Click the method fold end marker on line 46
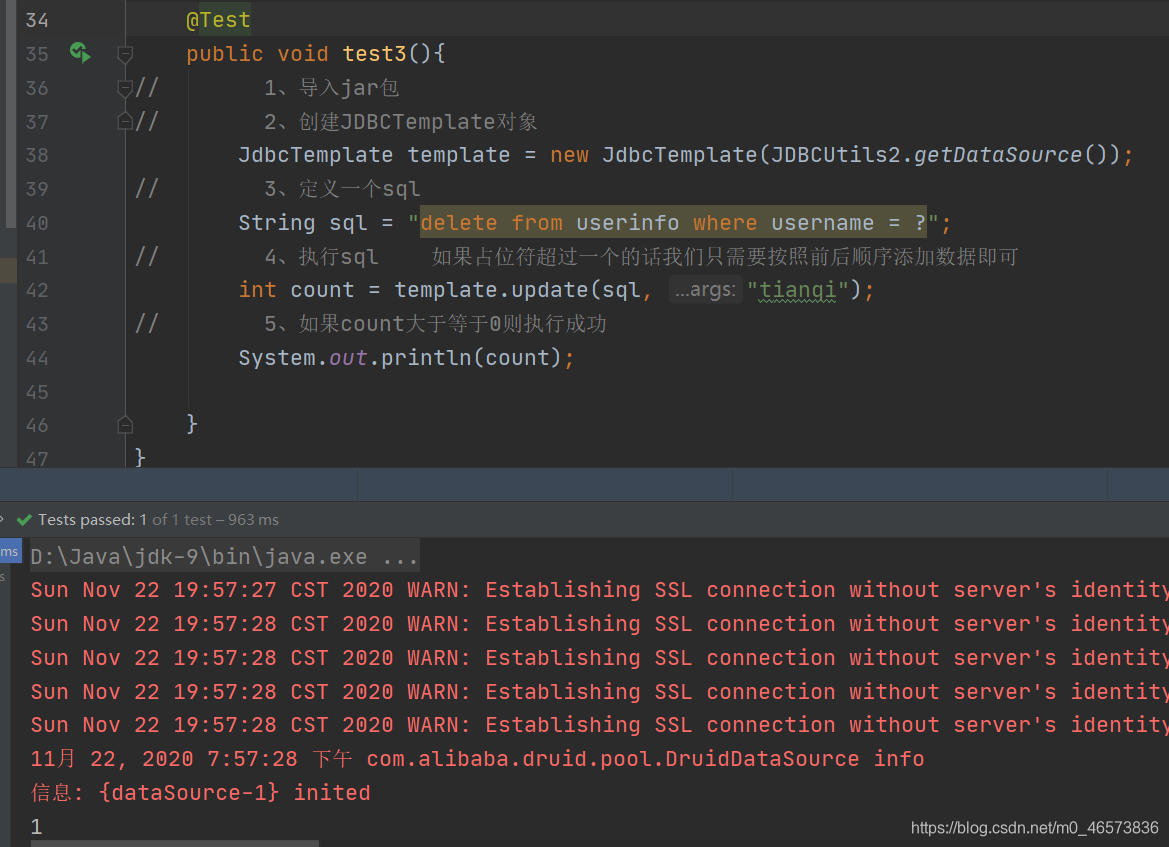 125,425
